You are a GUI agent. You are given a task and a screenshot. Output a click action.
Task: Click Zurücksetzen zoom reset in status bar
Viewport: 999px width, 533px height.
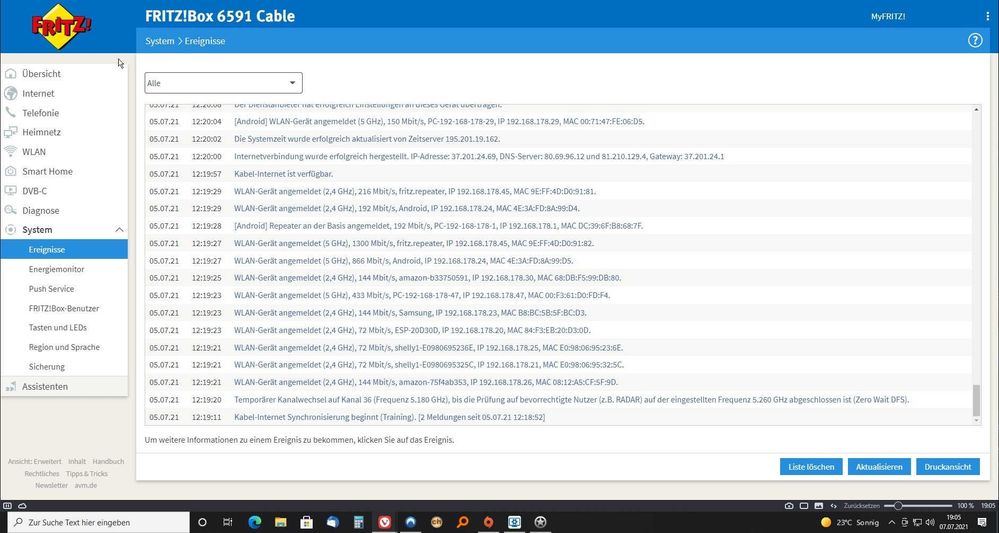pyautogui.click(x=861, y=506)
